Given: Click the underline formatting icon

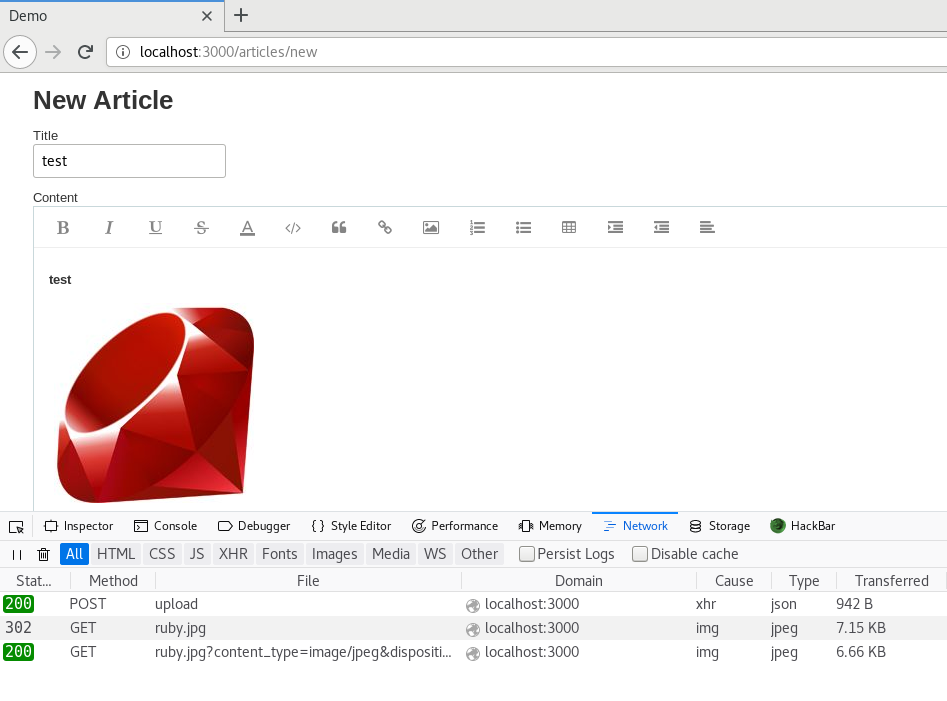Looking at the screenshot, I should click(x=155, y=228).
